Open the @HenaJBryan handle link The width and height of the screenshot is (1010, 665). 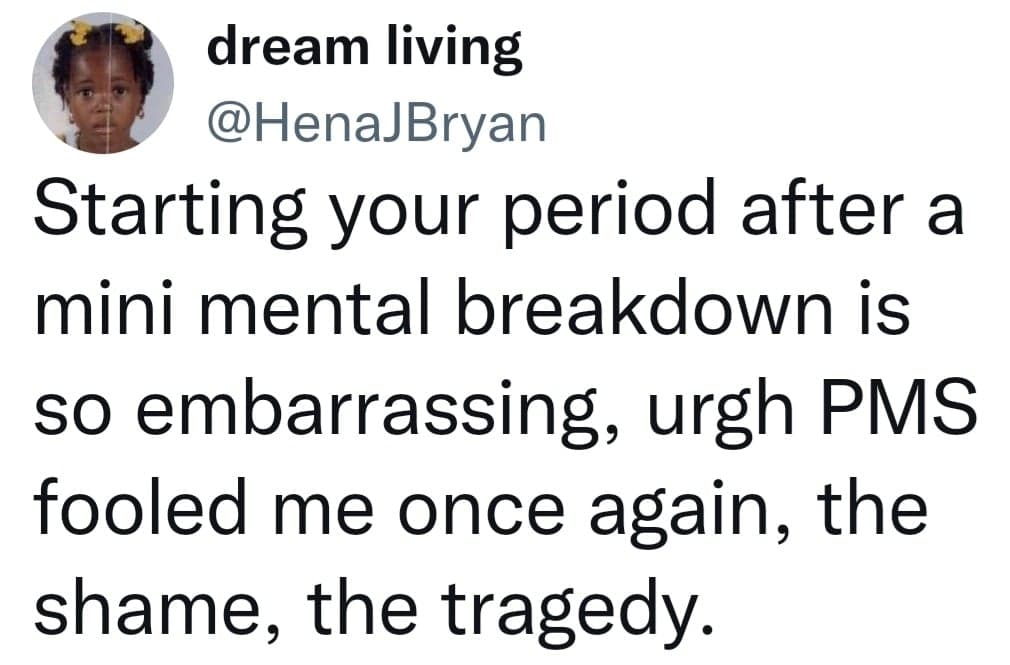[376, 122]
